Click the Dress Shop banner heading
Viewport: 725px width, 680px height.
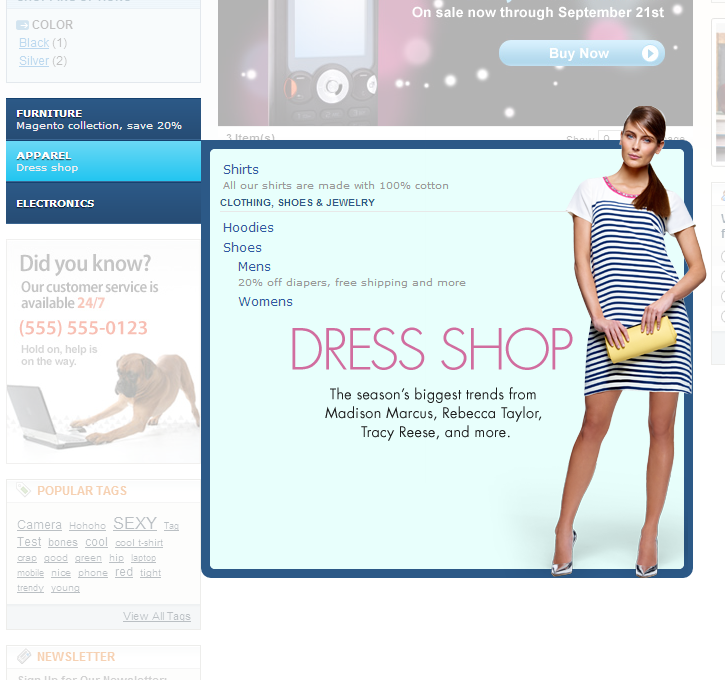[x=432, y=349]
